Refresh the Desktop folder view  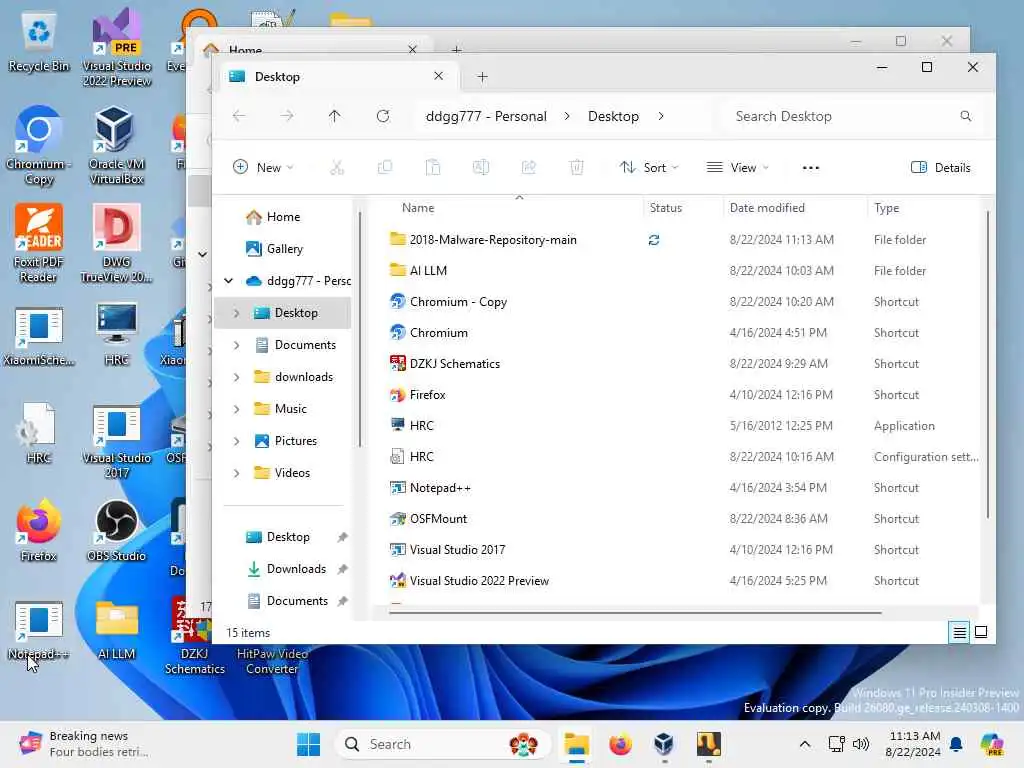point(383,116)
